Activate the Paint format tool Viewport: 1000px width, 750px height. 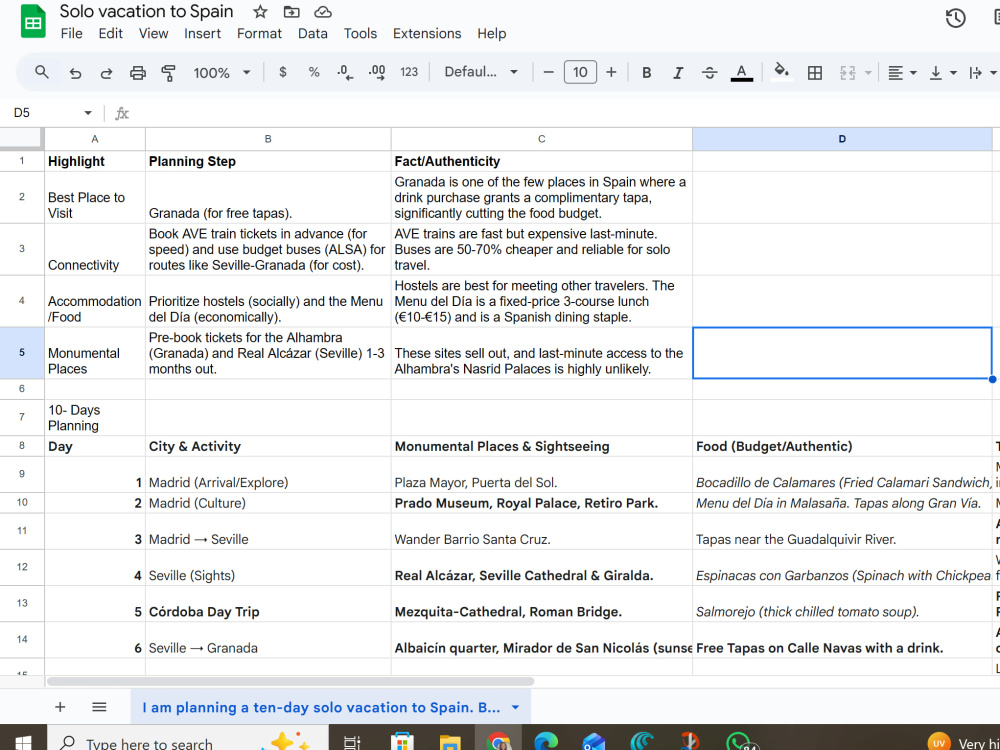[x=168, y=73]
